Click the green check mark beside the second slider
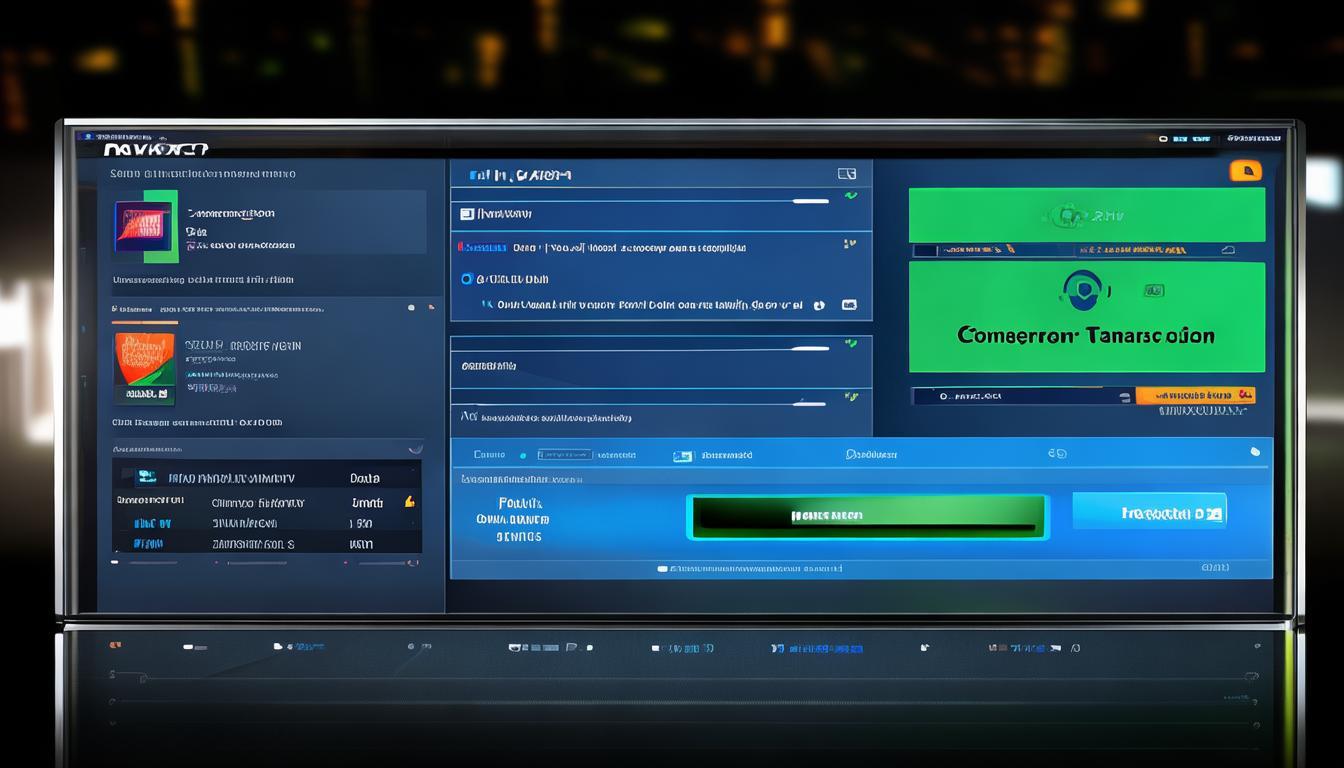1344x768 pixels. coord(851,343)
